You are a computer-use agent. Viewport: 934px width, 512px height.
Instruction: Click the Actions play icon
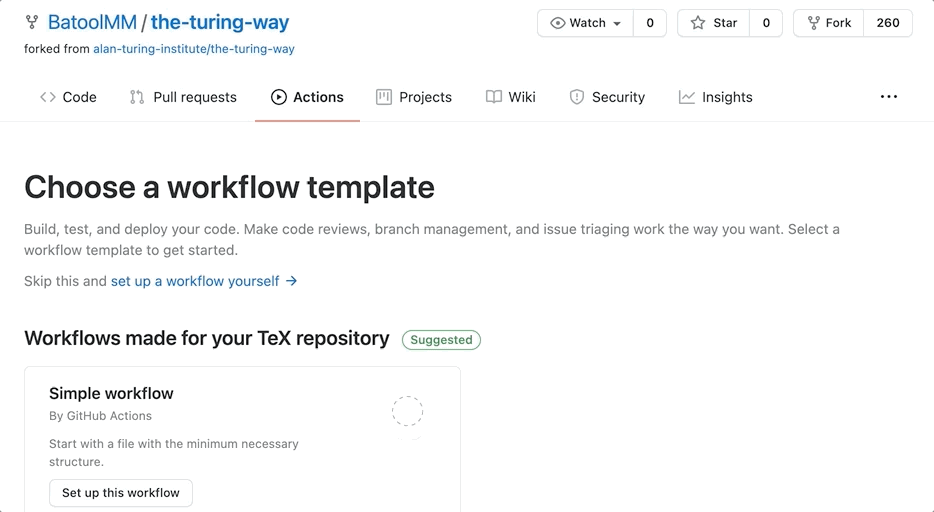(278, 97)
